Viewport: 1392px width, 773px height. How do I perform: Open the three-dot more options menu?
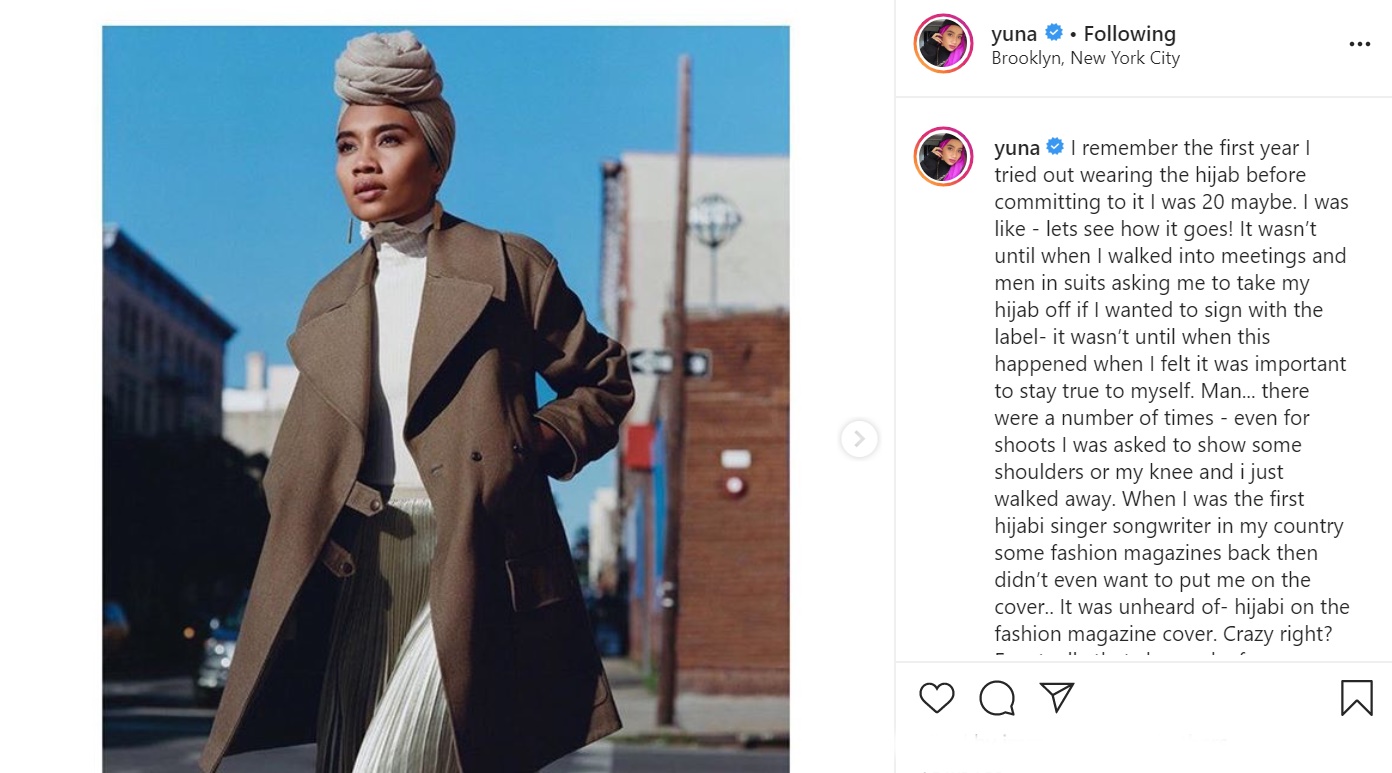pos(1359,45)
